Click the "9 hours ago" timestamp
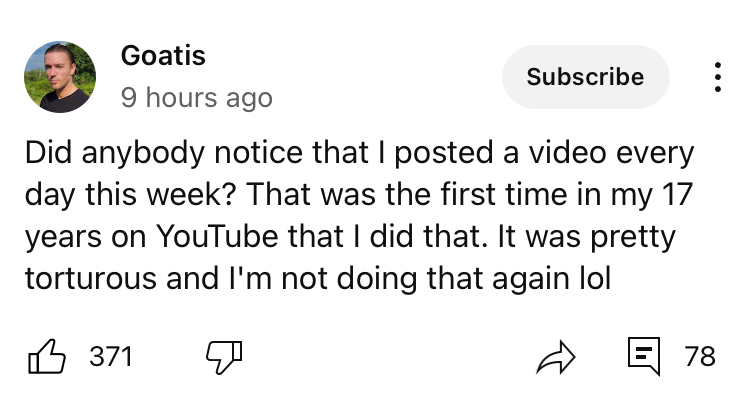Screen dimensions: 750x414 pyautogui.click(x=196, y=98)
